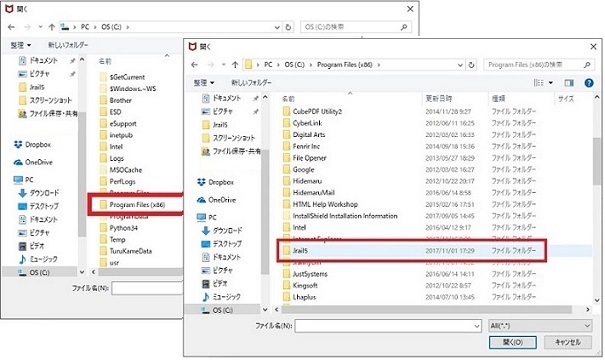The height and width of the screenshot is (360, 605).
Task: Click Program Files (x86) breadcrumb segment
Action: [x=345, y=65]
